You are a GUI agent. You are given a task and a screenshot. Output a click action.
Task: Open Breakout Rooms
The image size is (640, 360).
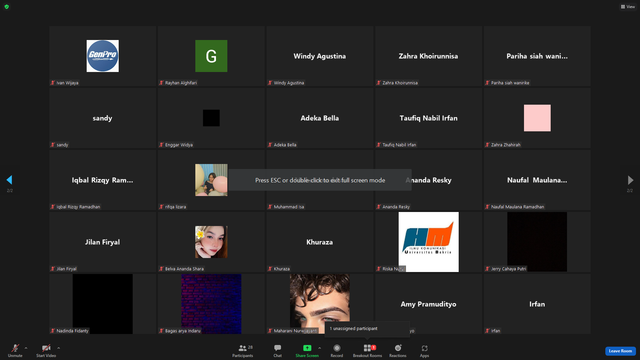tap(367, 350)
